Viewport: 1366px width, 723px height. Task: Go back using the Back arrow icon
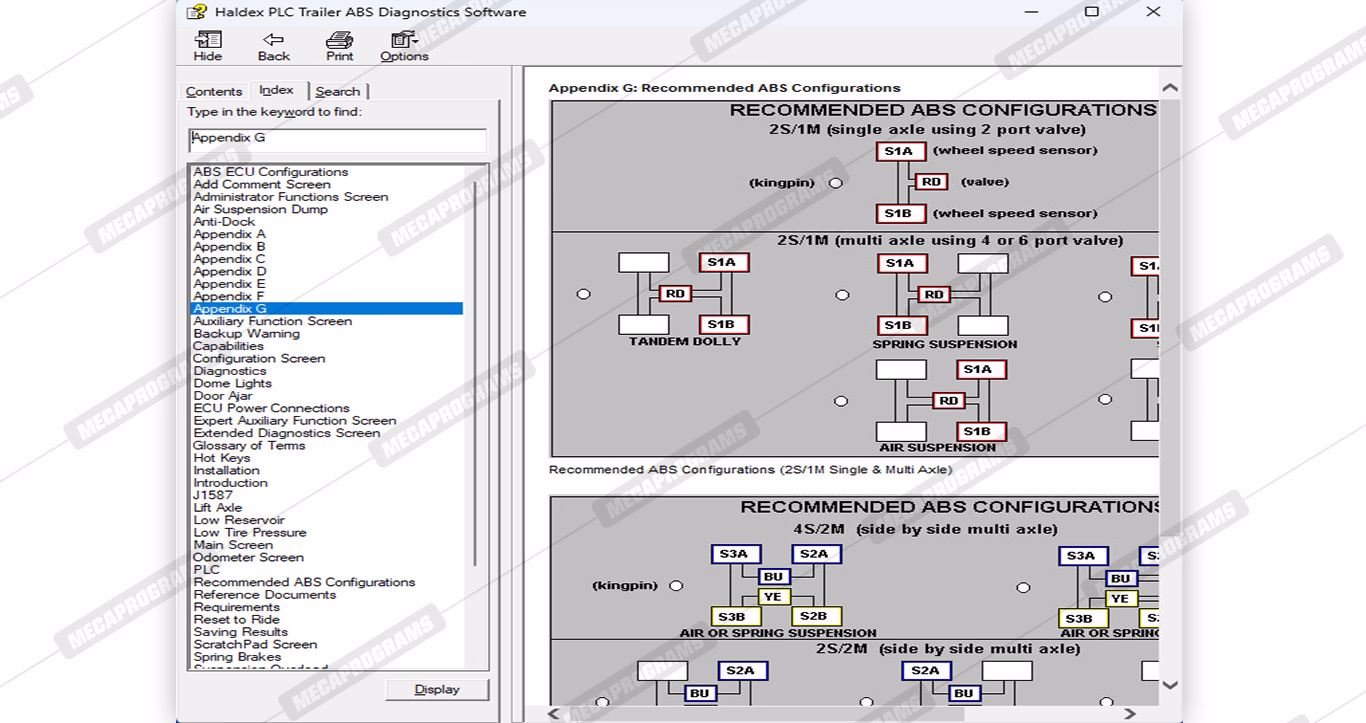coord(273,45)
